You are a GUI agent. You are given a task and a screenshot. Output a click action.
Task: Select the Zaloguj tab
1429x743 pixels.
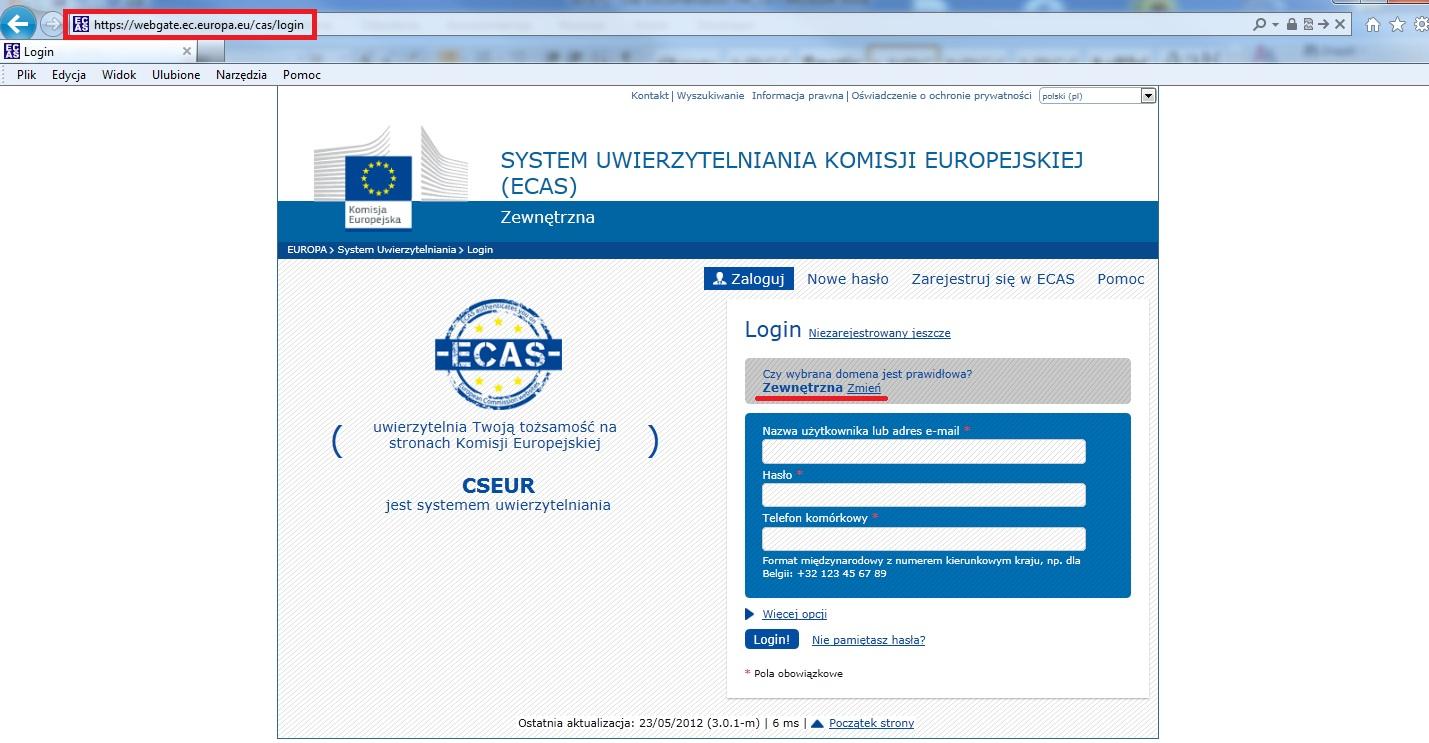[749, 279]
